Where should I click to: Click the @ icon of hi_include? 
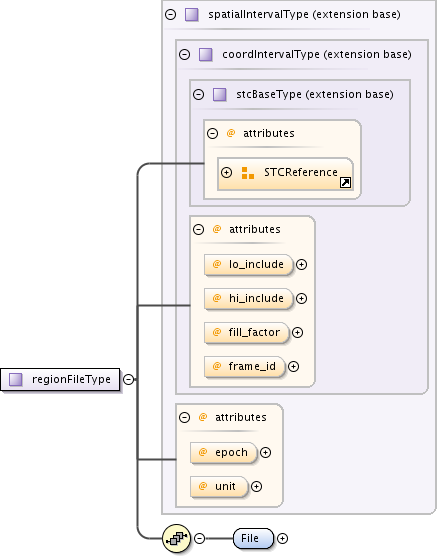217,298
